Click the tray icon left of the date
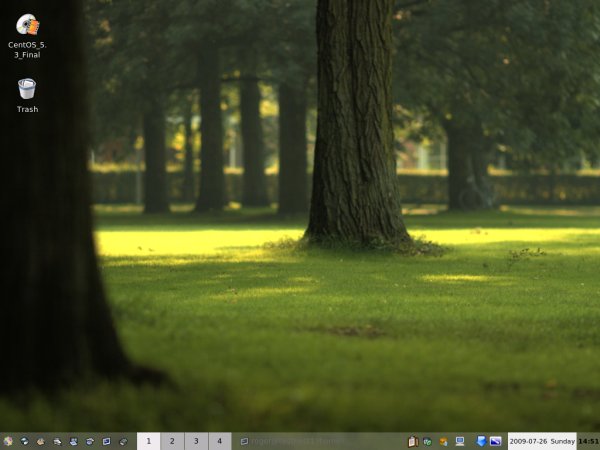The height and width of the screenshot is (450, 600). 496,441
